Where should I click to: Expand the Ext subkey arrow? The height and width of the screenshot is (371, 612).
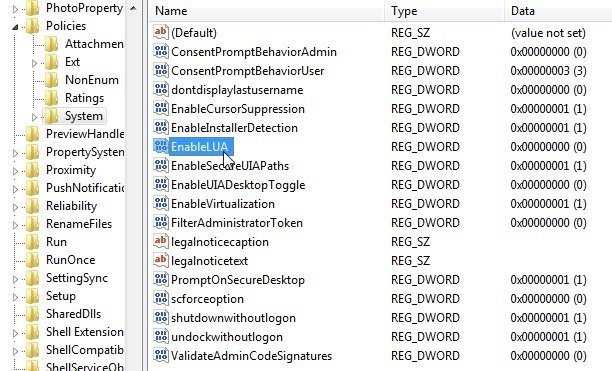point(34,63)
